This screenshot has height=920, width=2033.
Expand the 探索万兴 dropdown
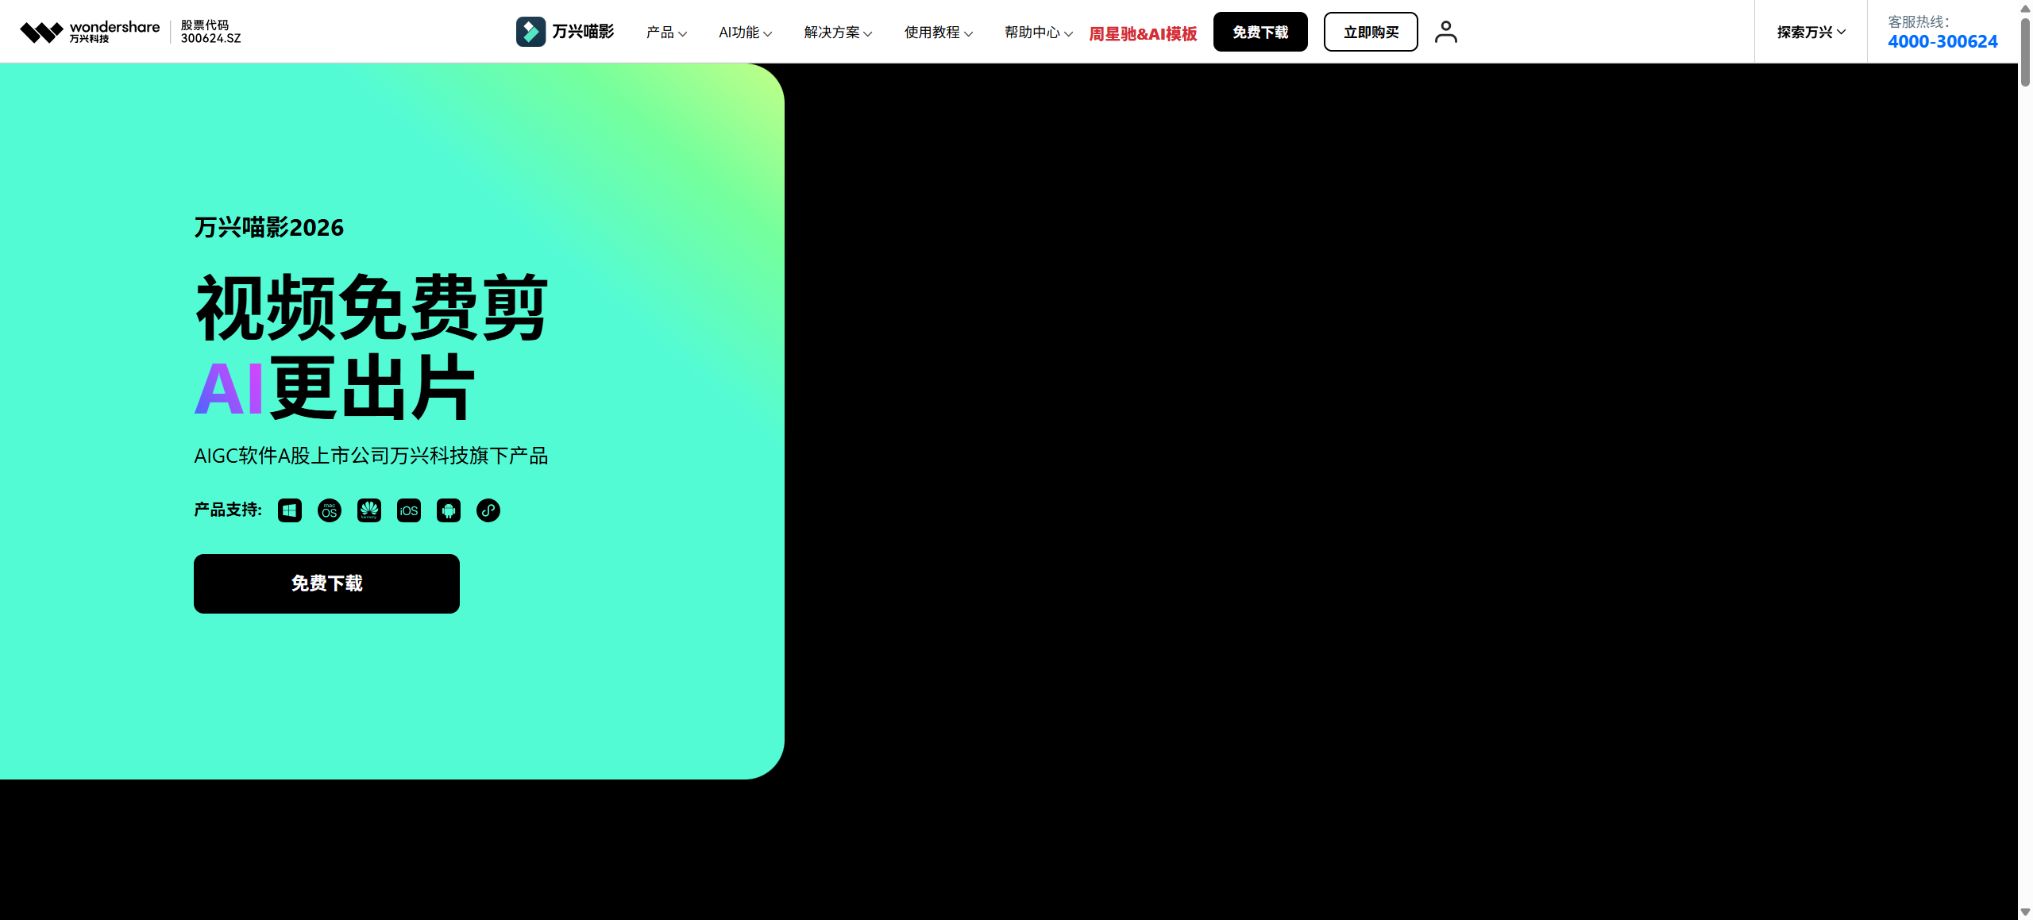click(1811, 32)
